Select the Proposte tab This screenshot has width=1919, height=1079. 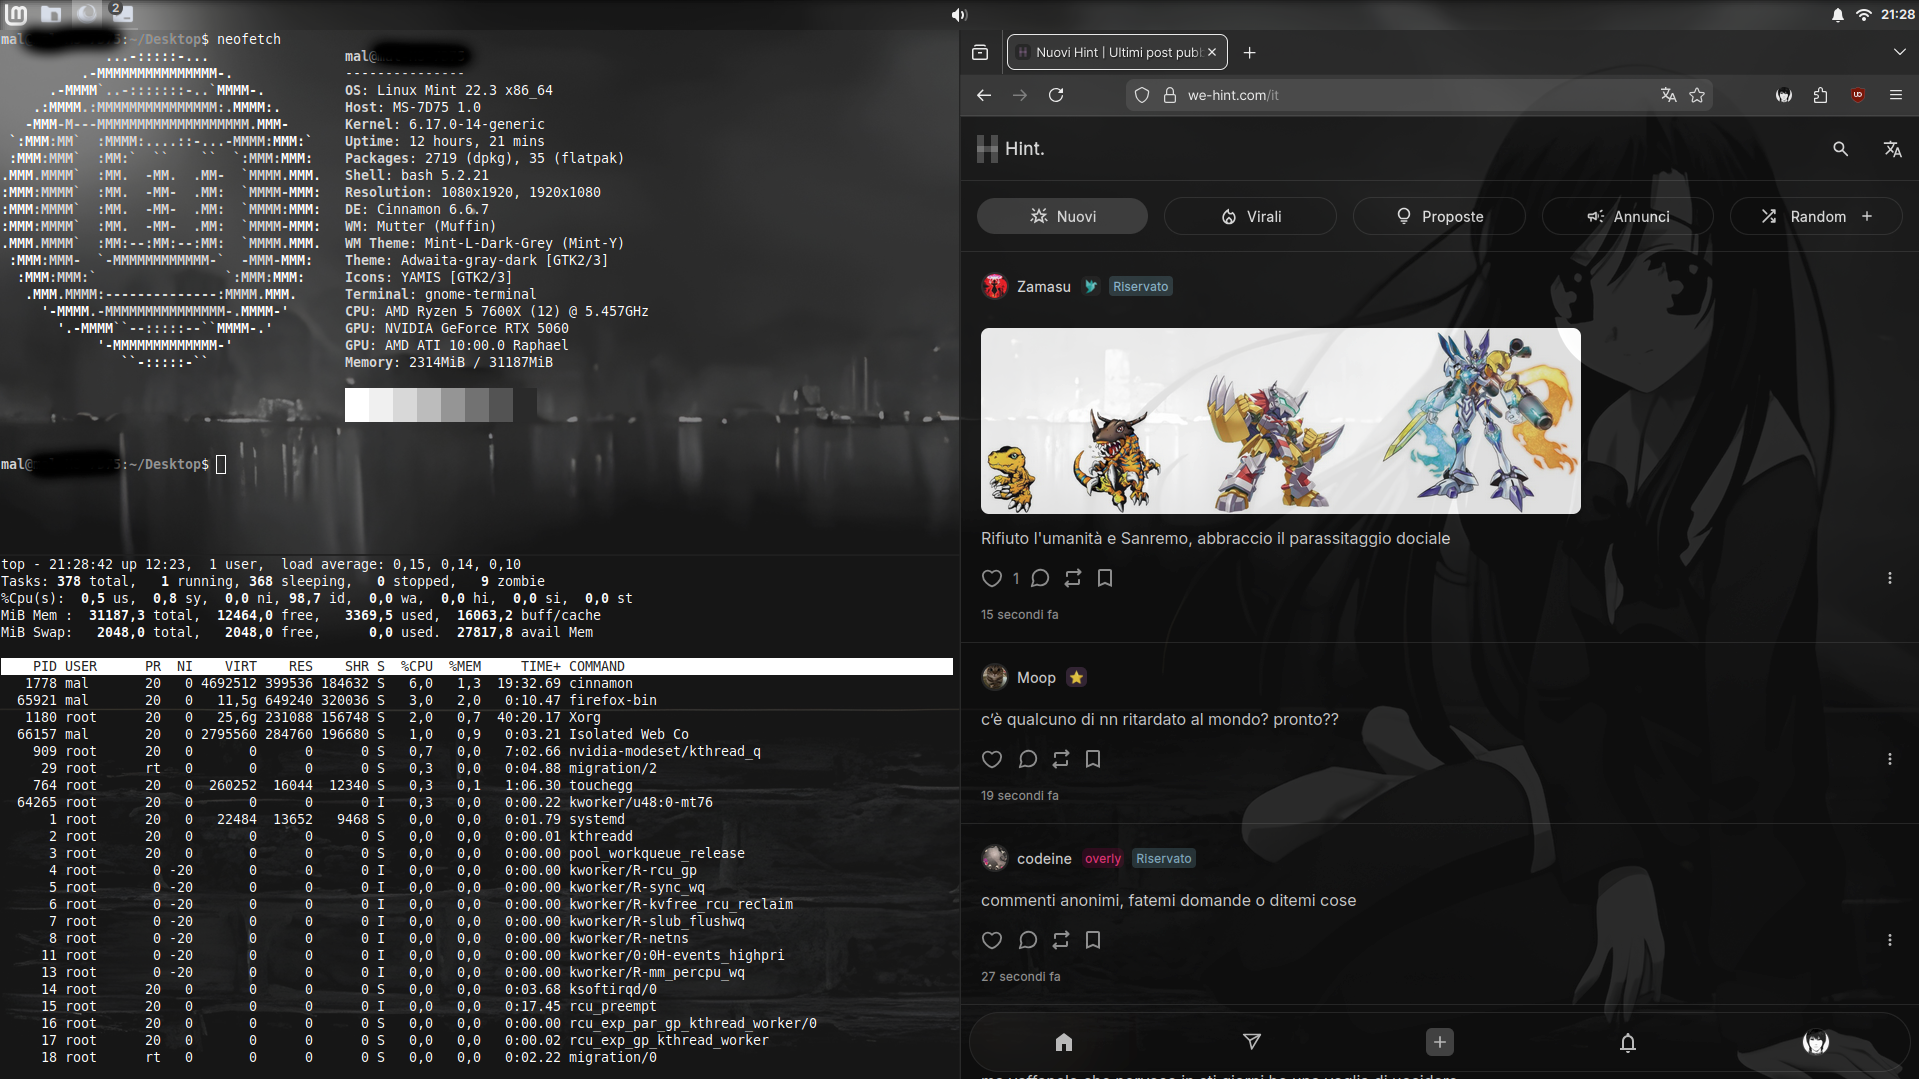click(1439, 216)
